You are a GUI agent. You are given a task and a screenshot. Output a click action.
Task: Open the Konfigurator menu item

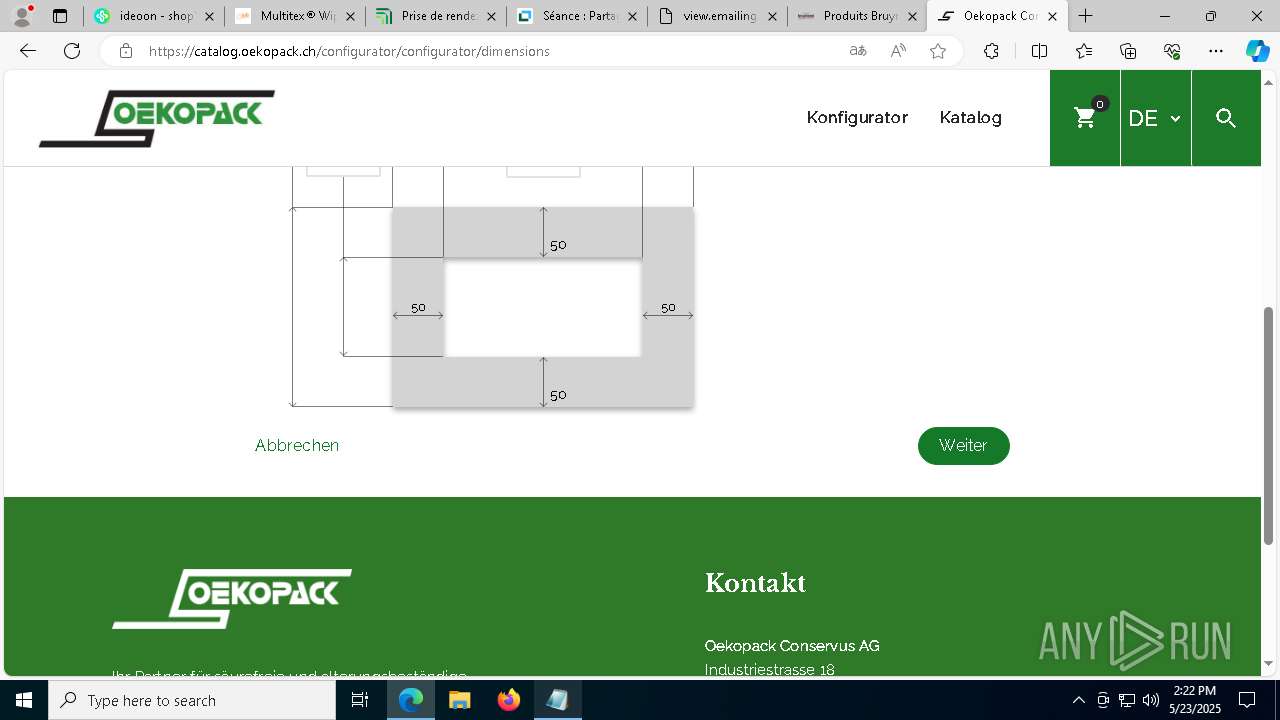point(857,117)
